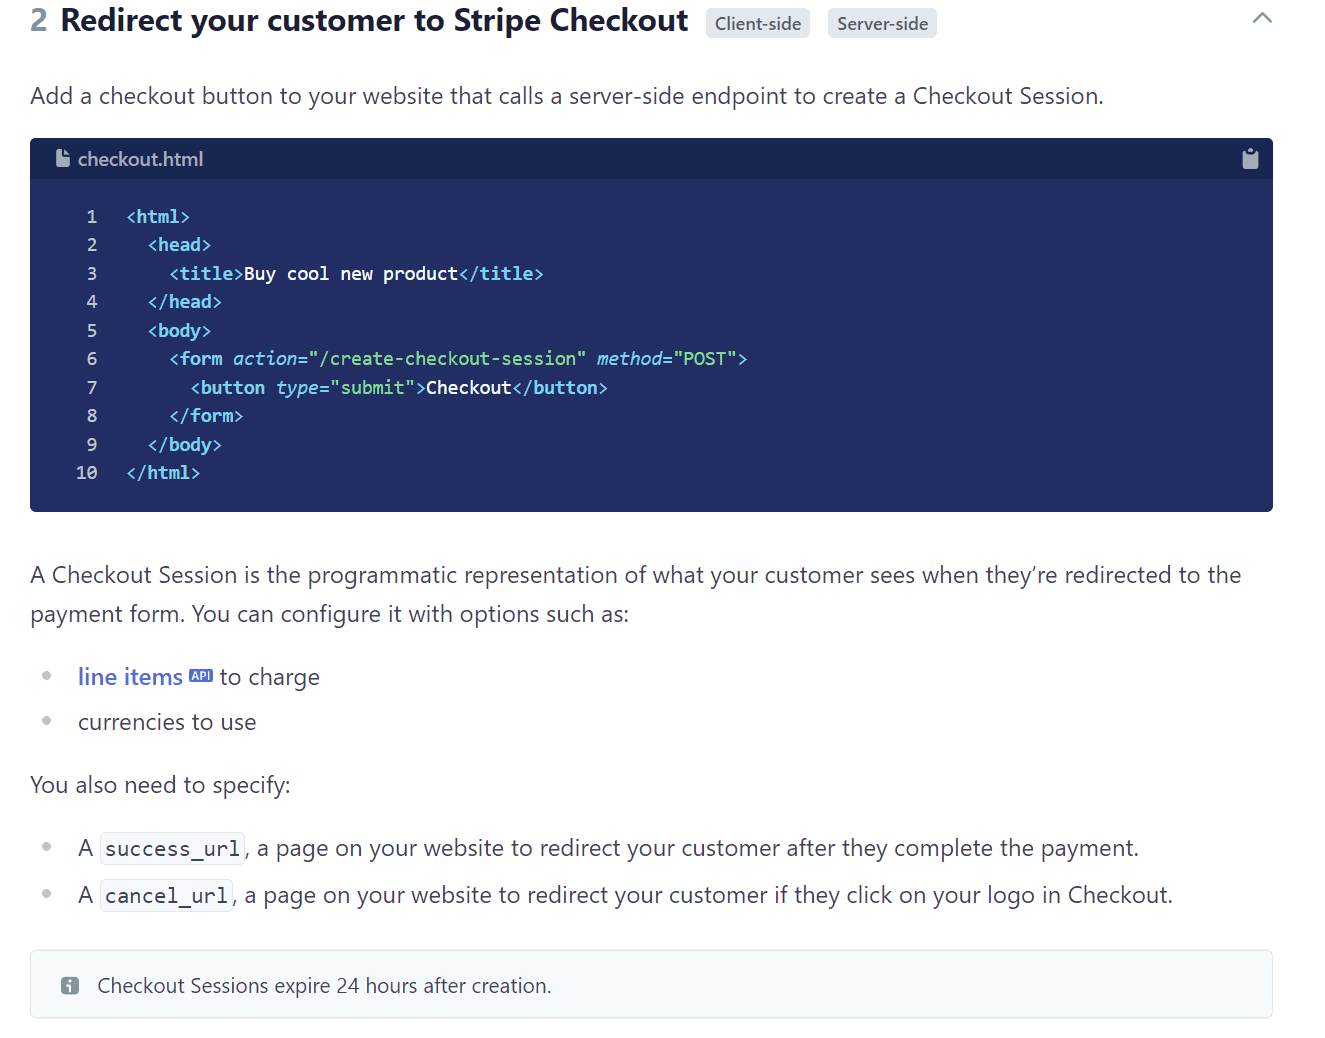
Task: Open the line items API link
Action: point(130,676)
